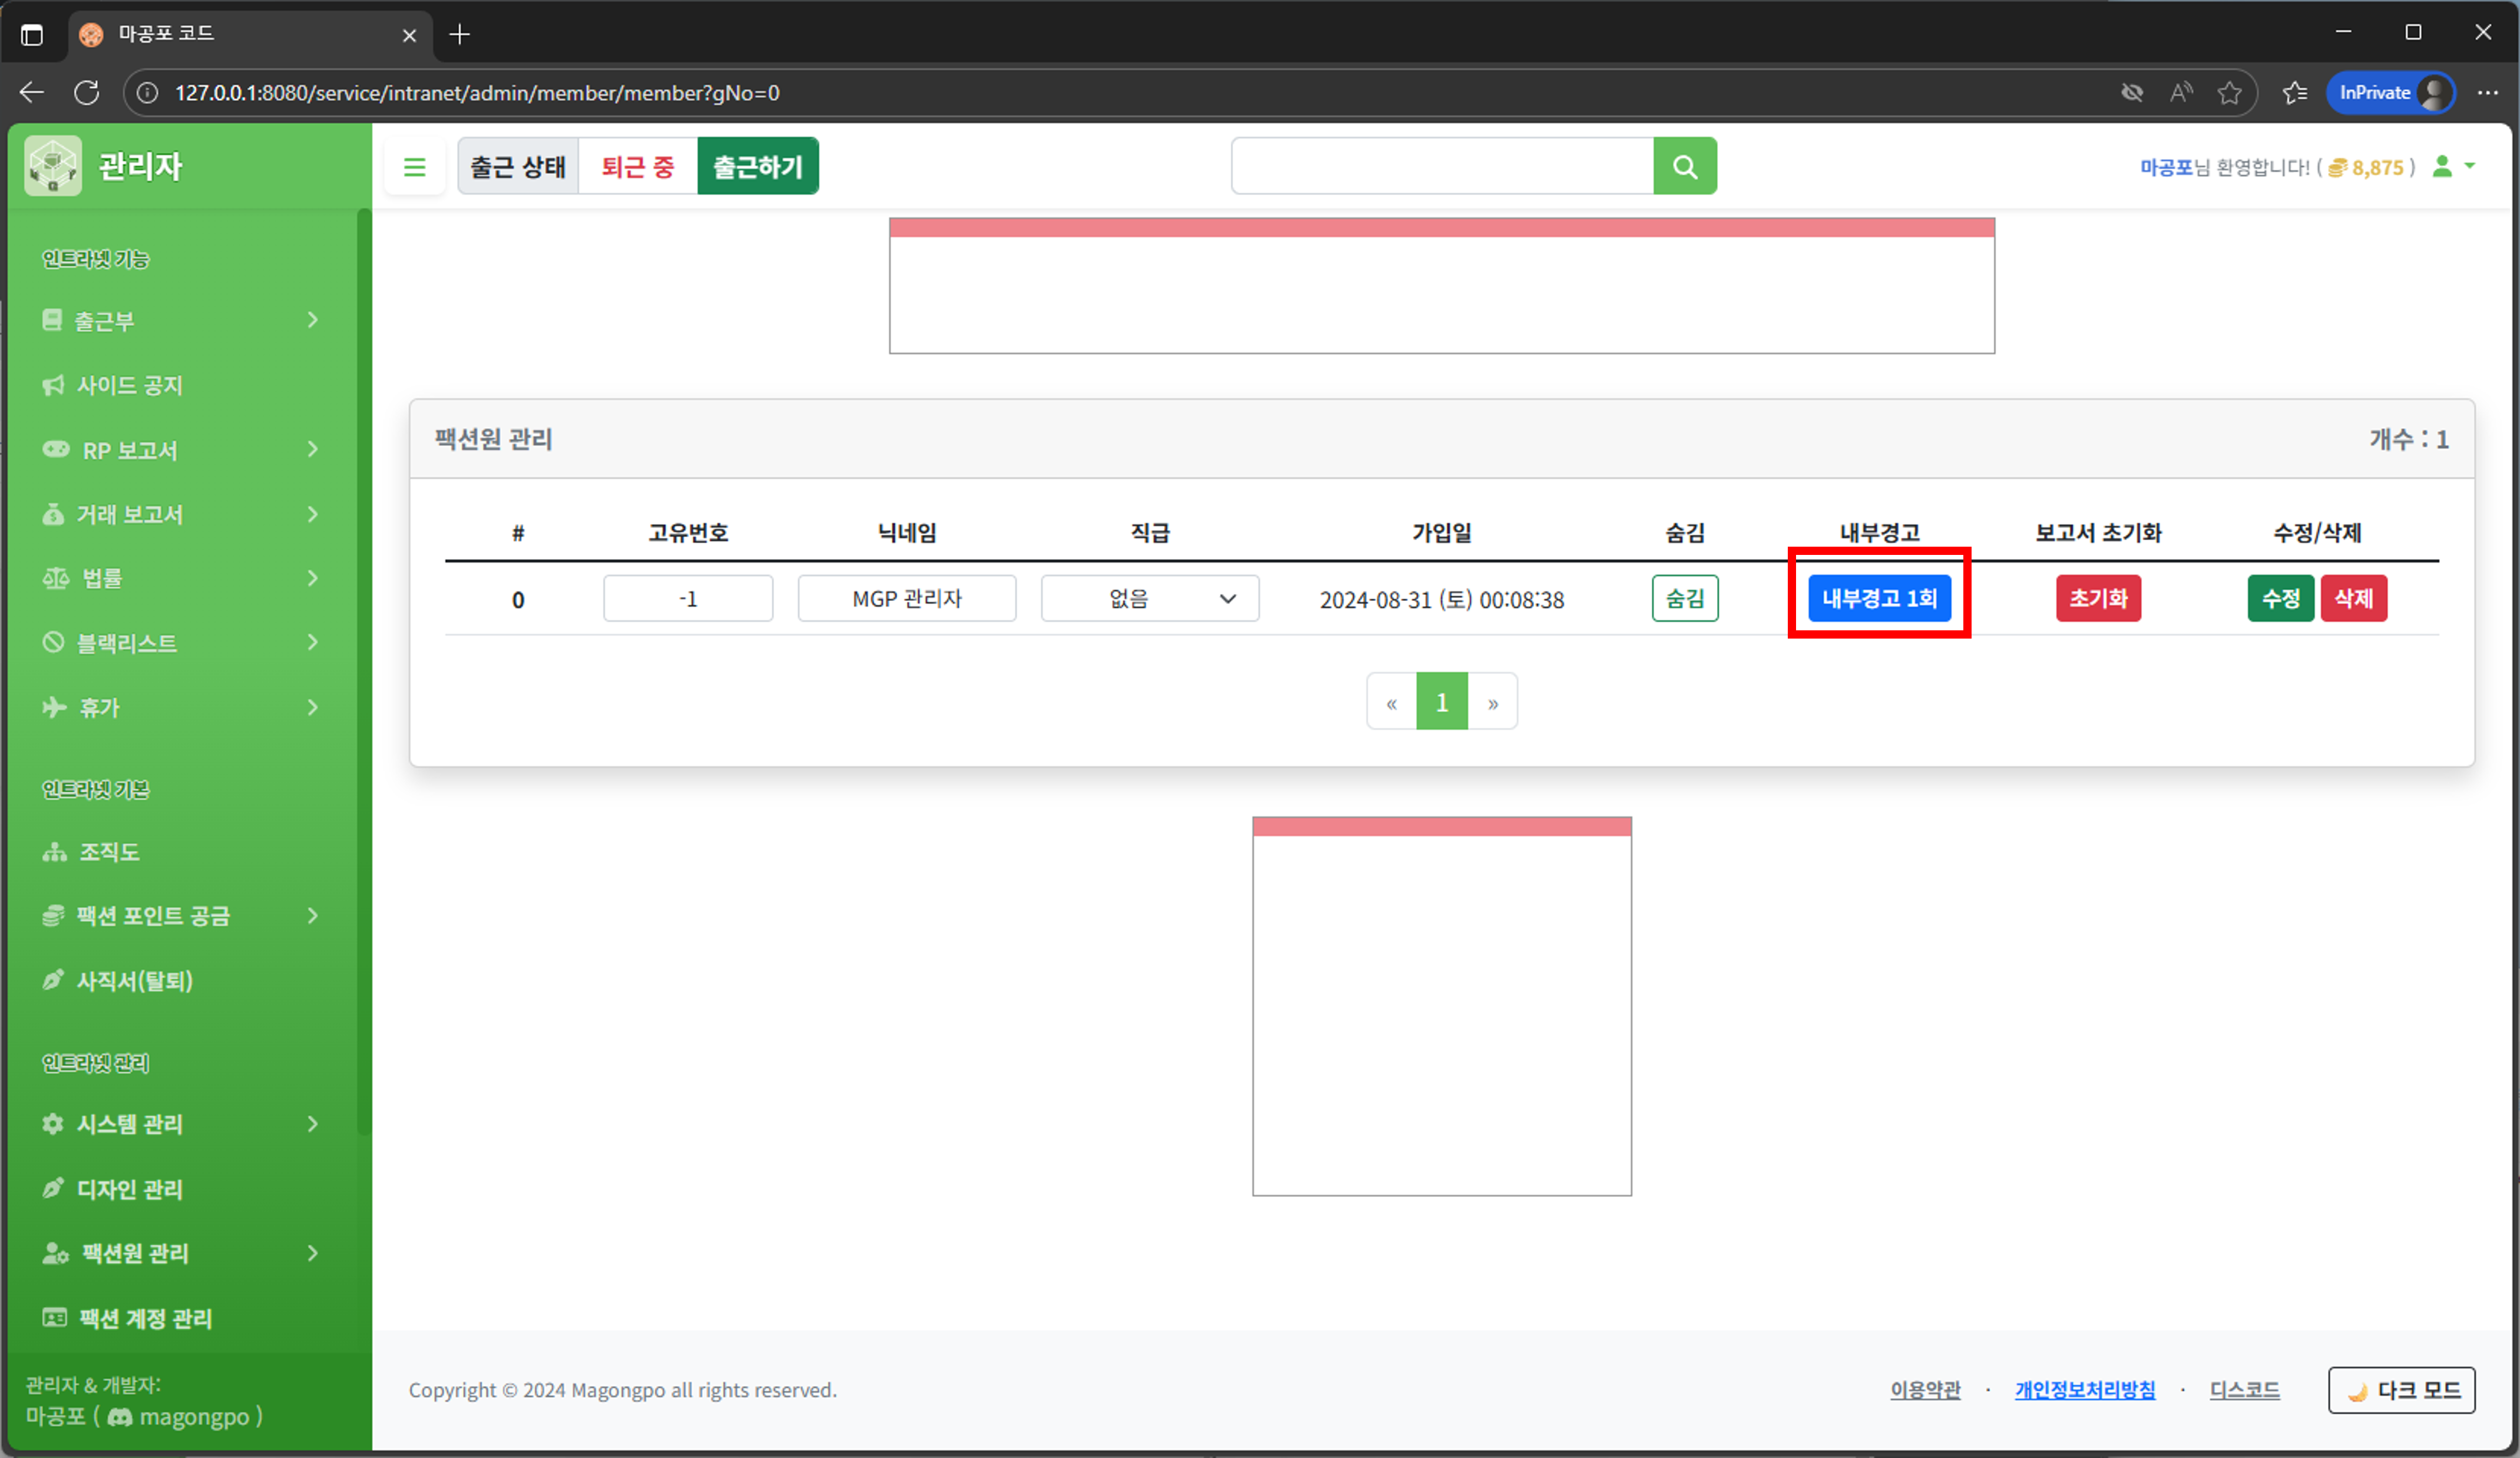Open the 개인정보처리방침 footer link
Image resolution: width=2520 pixels, height=1458 pixels.
pyautogui.click(x=2084, y=1390)
